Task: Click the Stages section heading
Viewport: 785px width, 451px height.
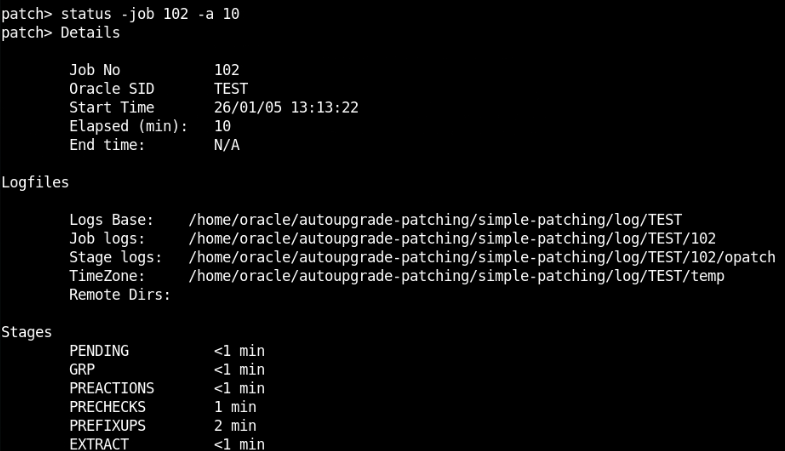Action: pyautogui.click(x=27, y=332)
